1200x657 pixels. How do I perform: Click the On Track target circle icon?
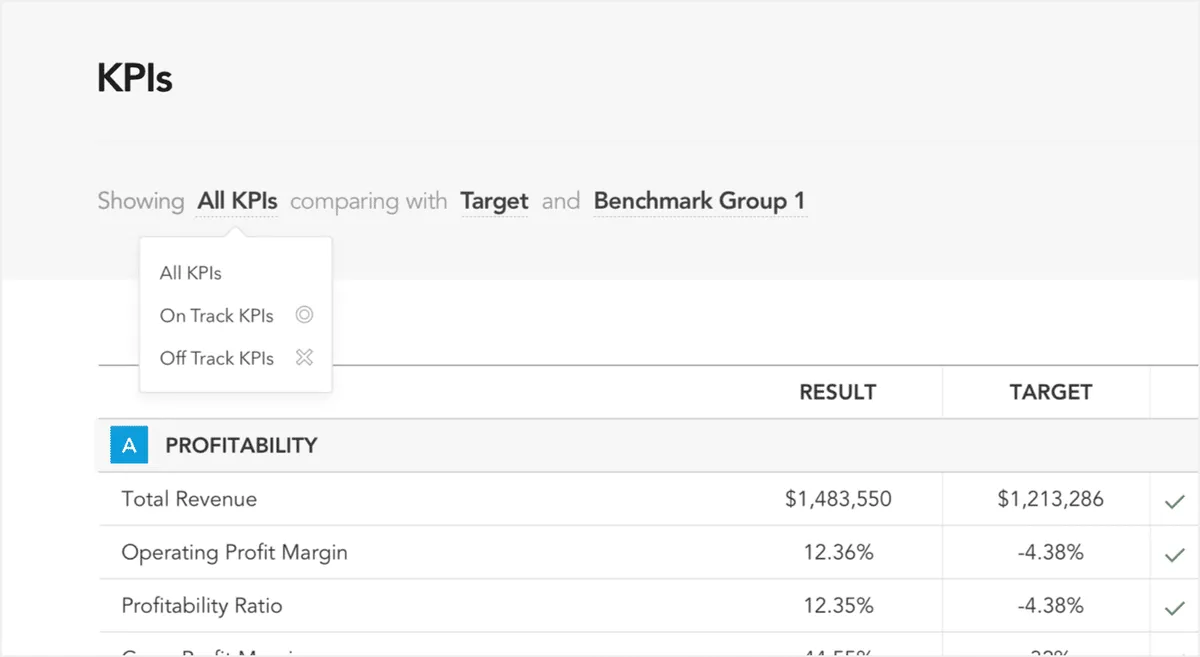click(x=305, y=315)
